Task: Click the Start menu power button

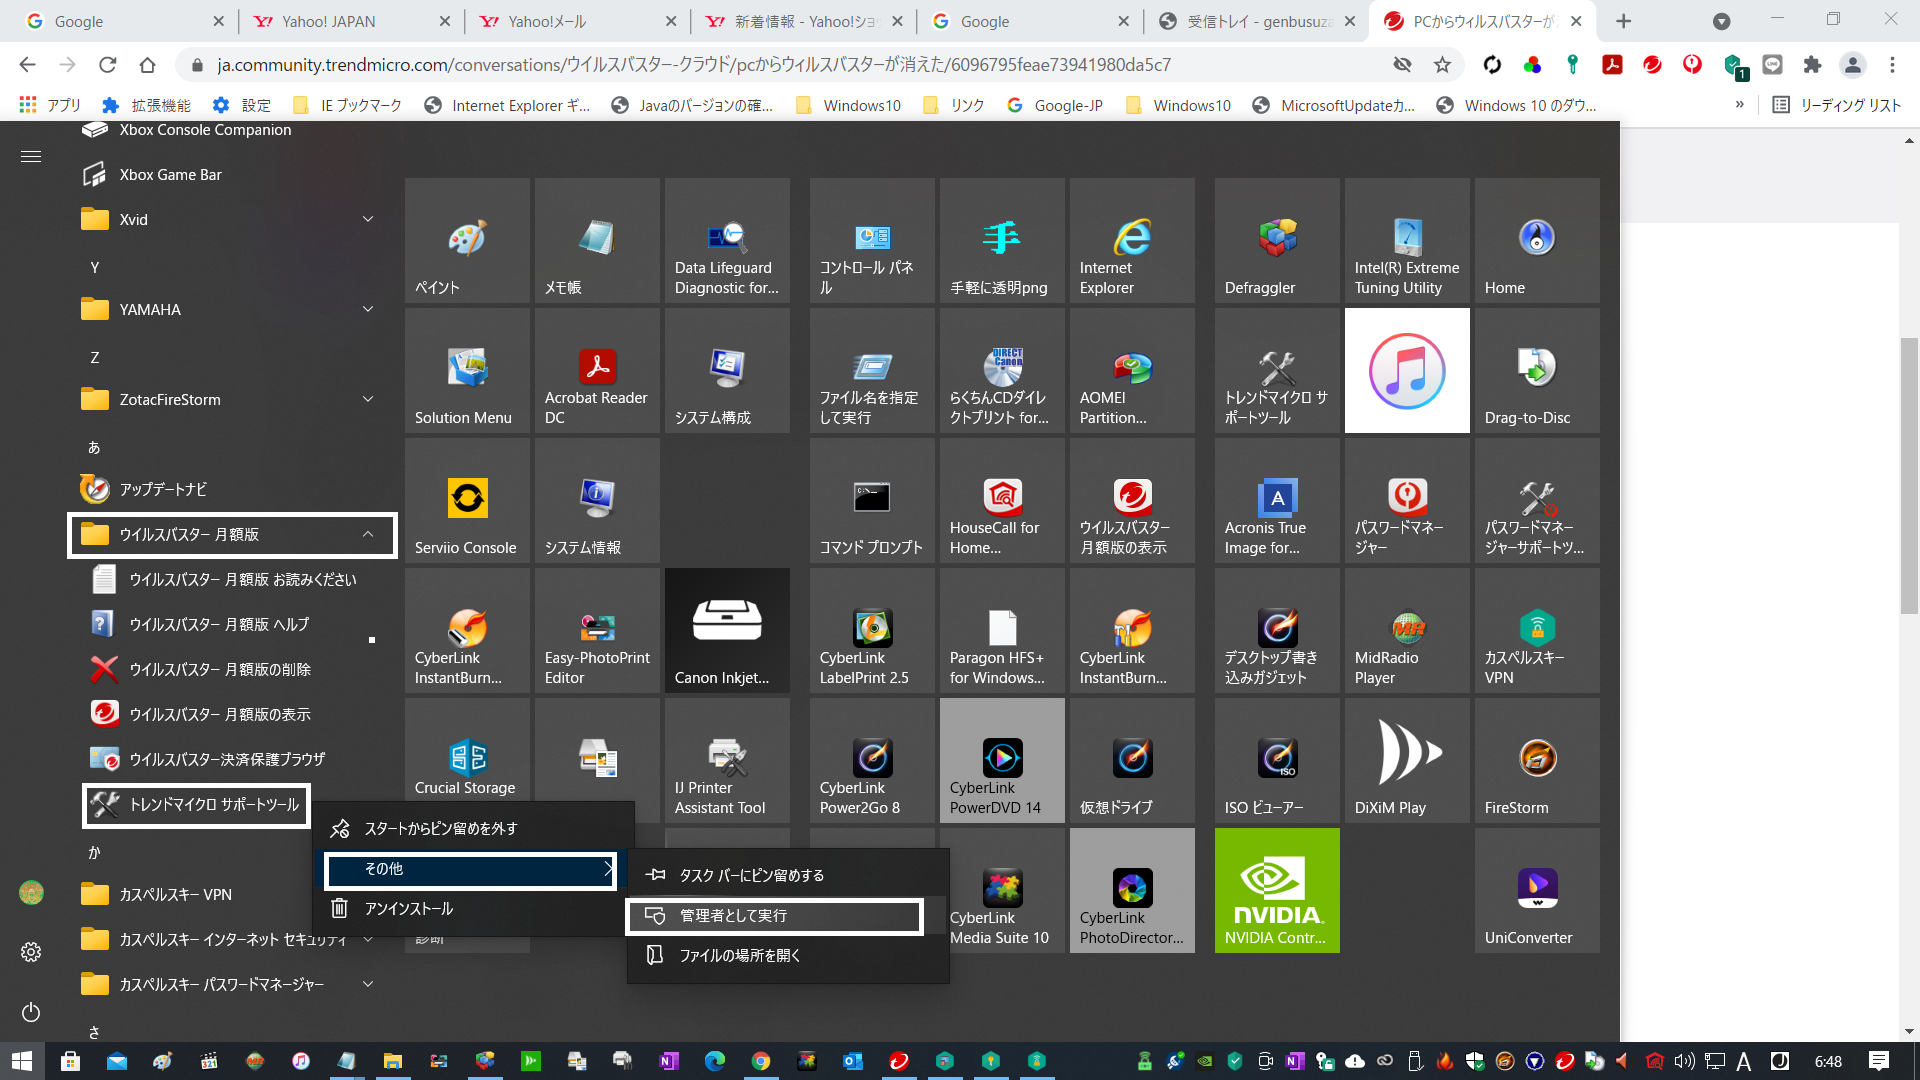Action: tap(31, 1012)
